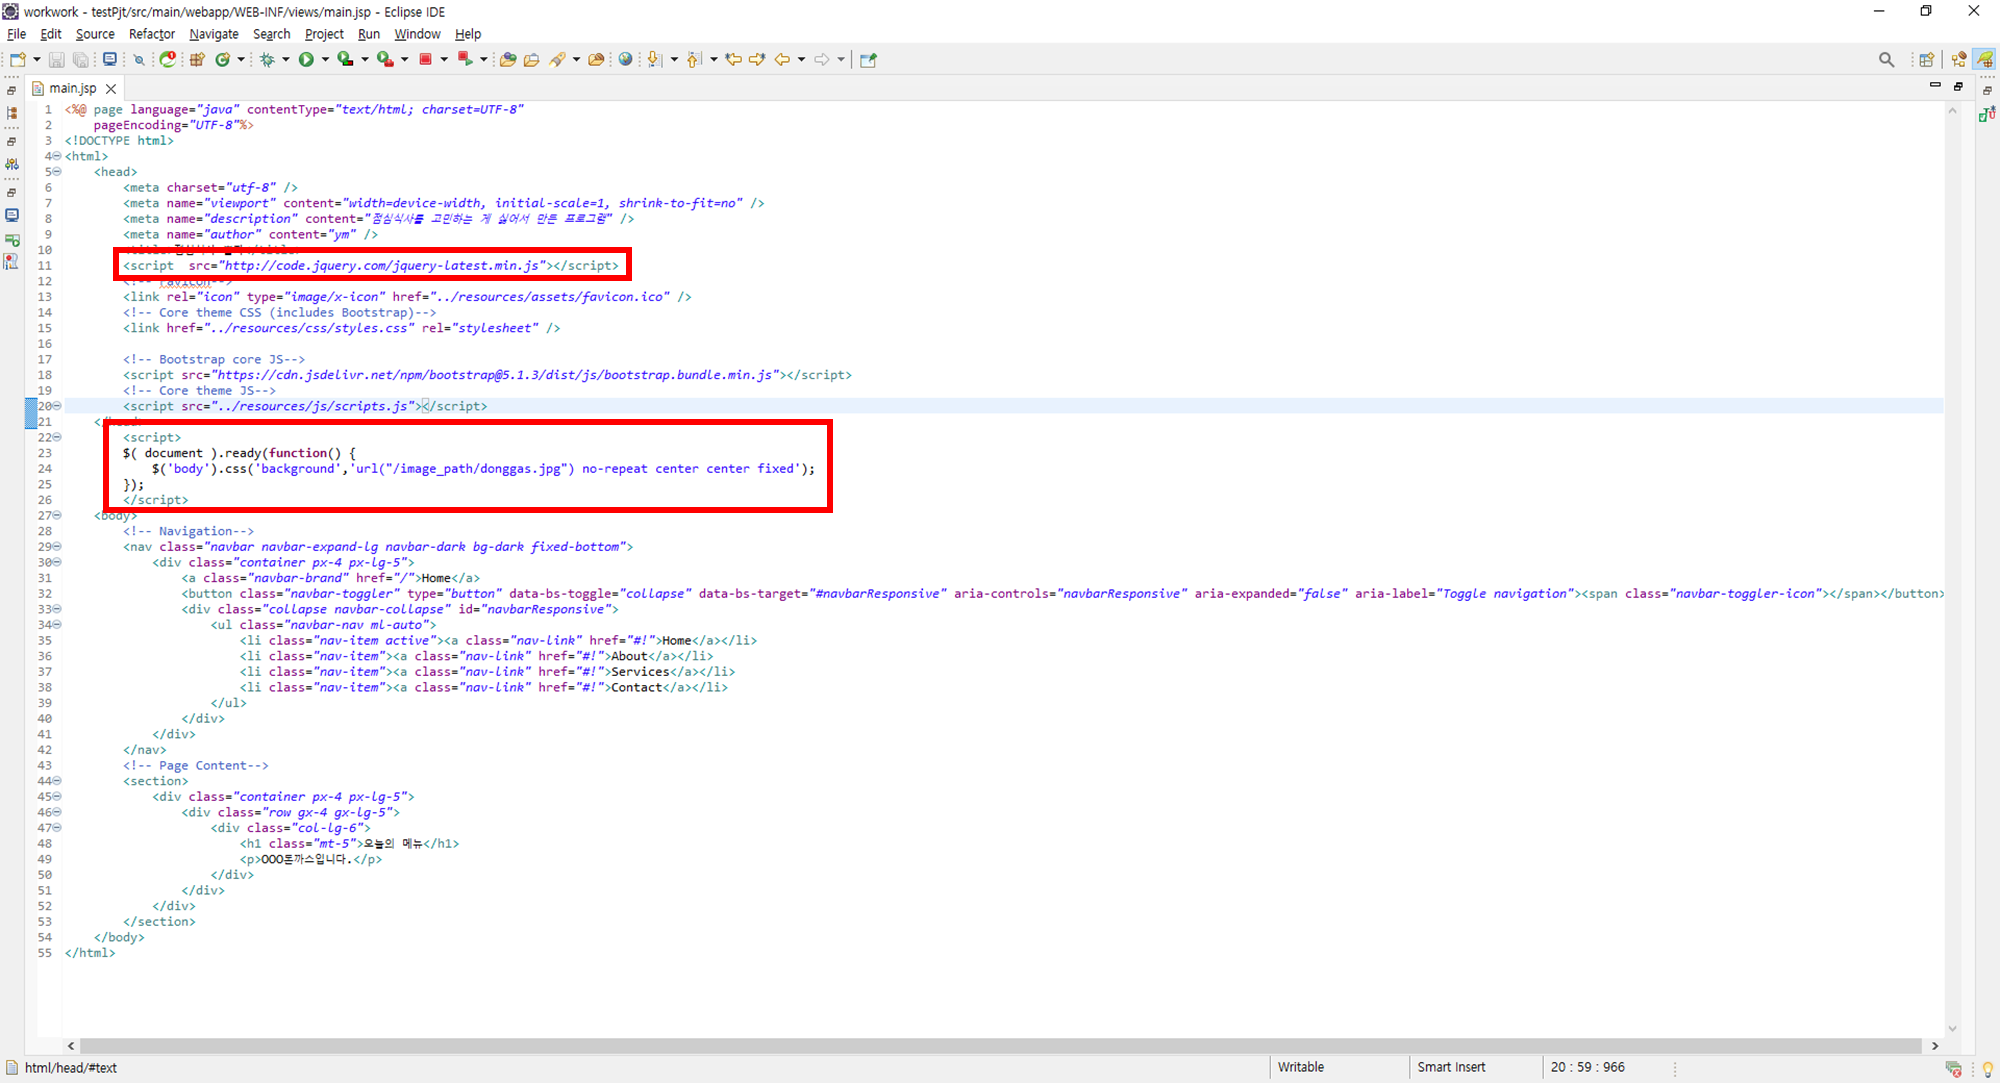Click the Debug bug toolbar icon
The image size is (2000, 1083).
click(267, 60)
